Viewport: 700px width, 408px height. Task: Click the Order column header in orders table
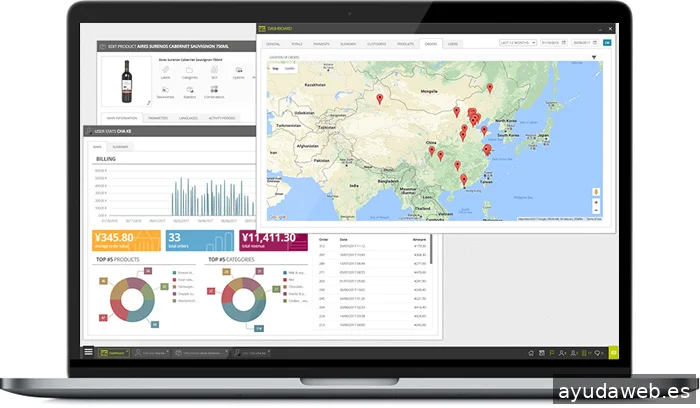(324, 239)
